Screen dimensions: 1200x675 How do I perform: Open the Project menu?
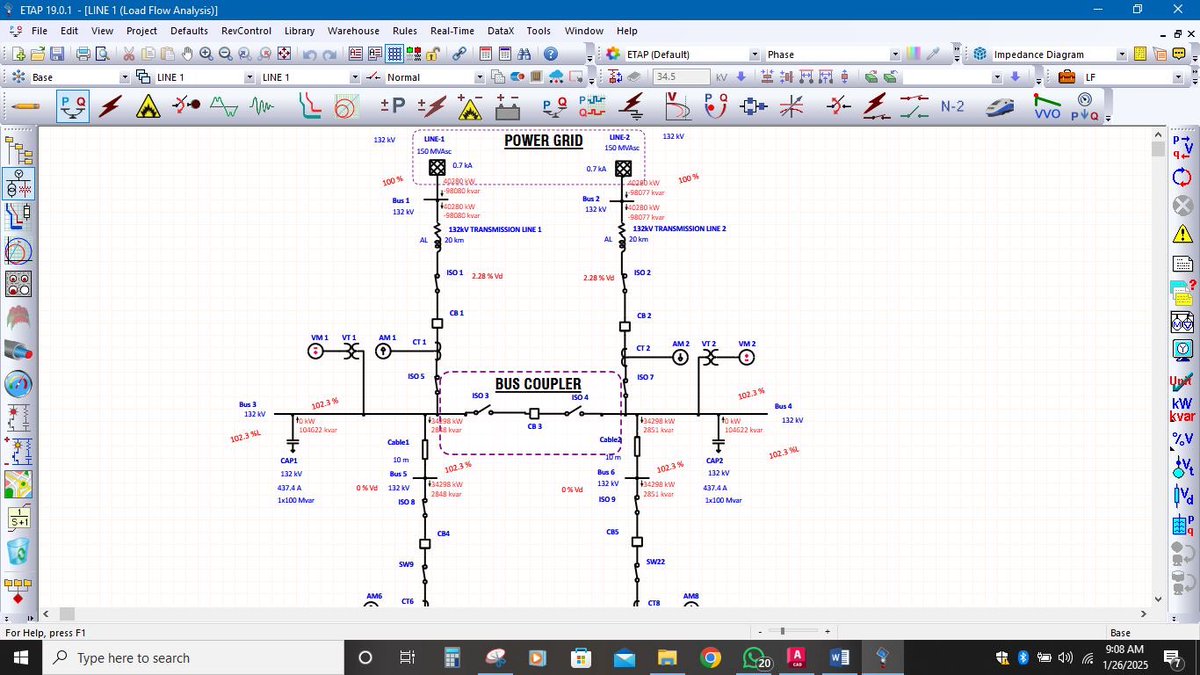[141, 31]
